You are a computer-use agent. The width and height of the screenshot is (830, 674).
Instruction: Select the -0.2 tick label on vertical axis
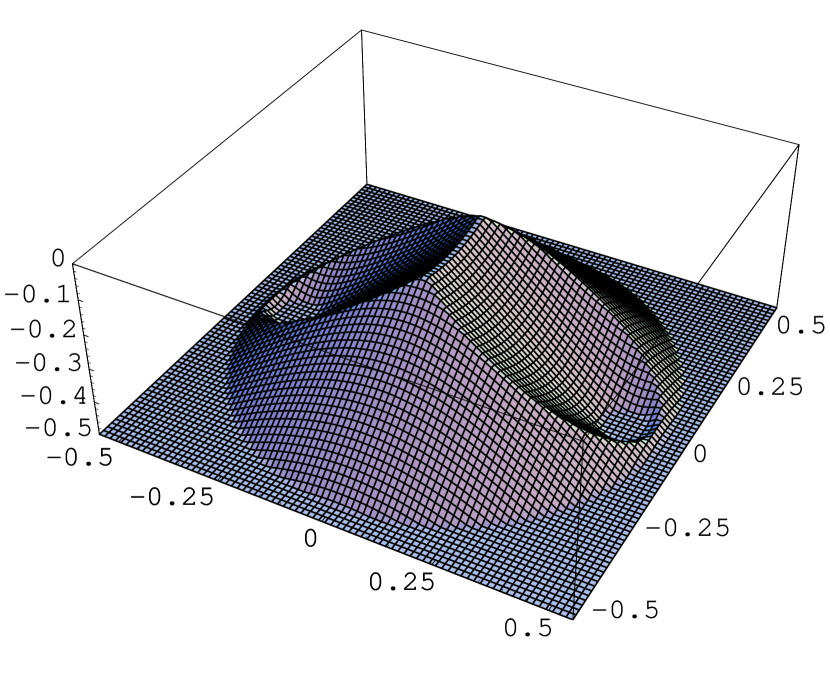coord(43,330)
